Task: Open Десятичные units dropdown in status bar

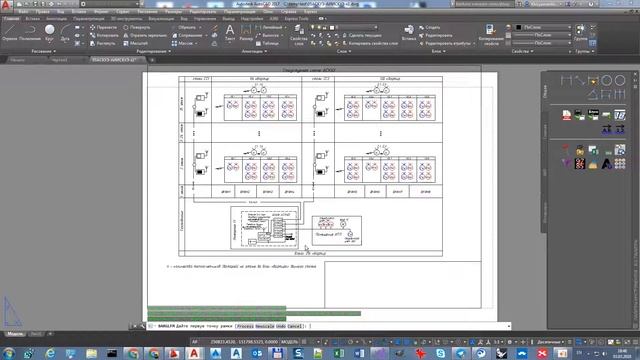Action: tap(551, 342)
